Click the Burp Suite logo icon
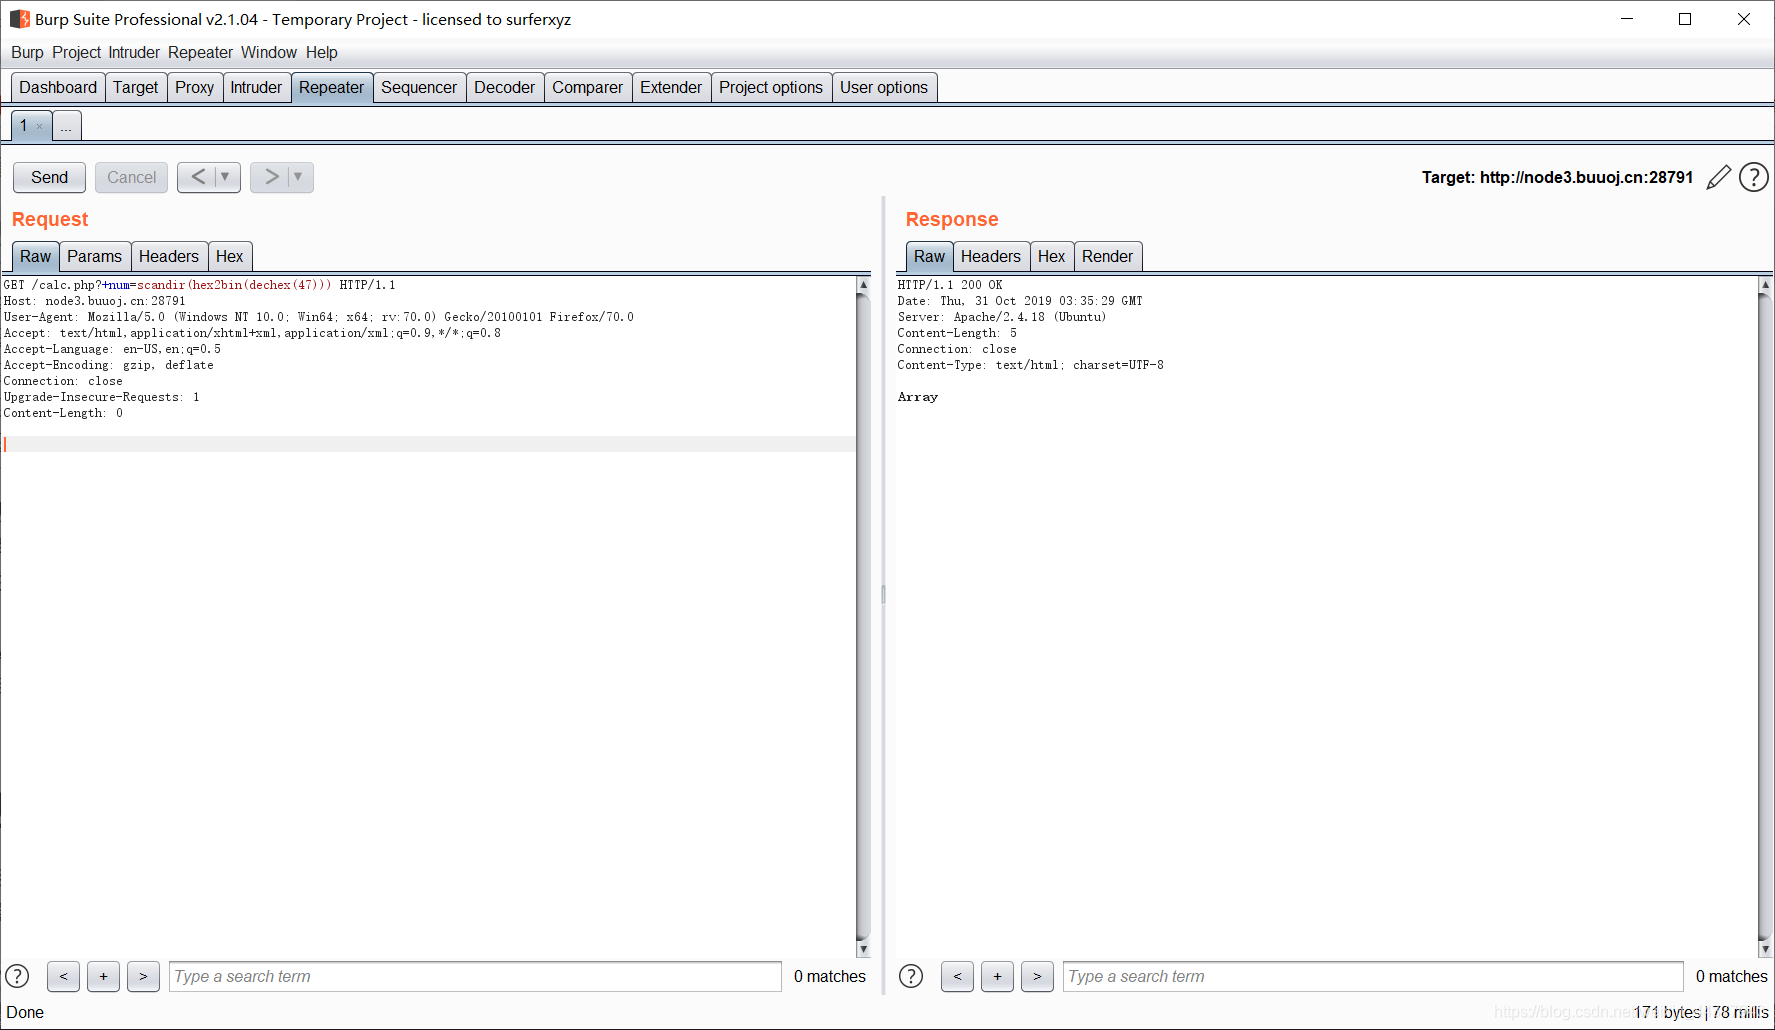Image resolution: width=1775 pixels, height=1030 pixels. 19,19
